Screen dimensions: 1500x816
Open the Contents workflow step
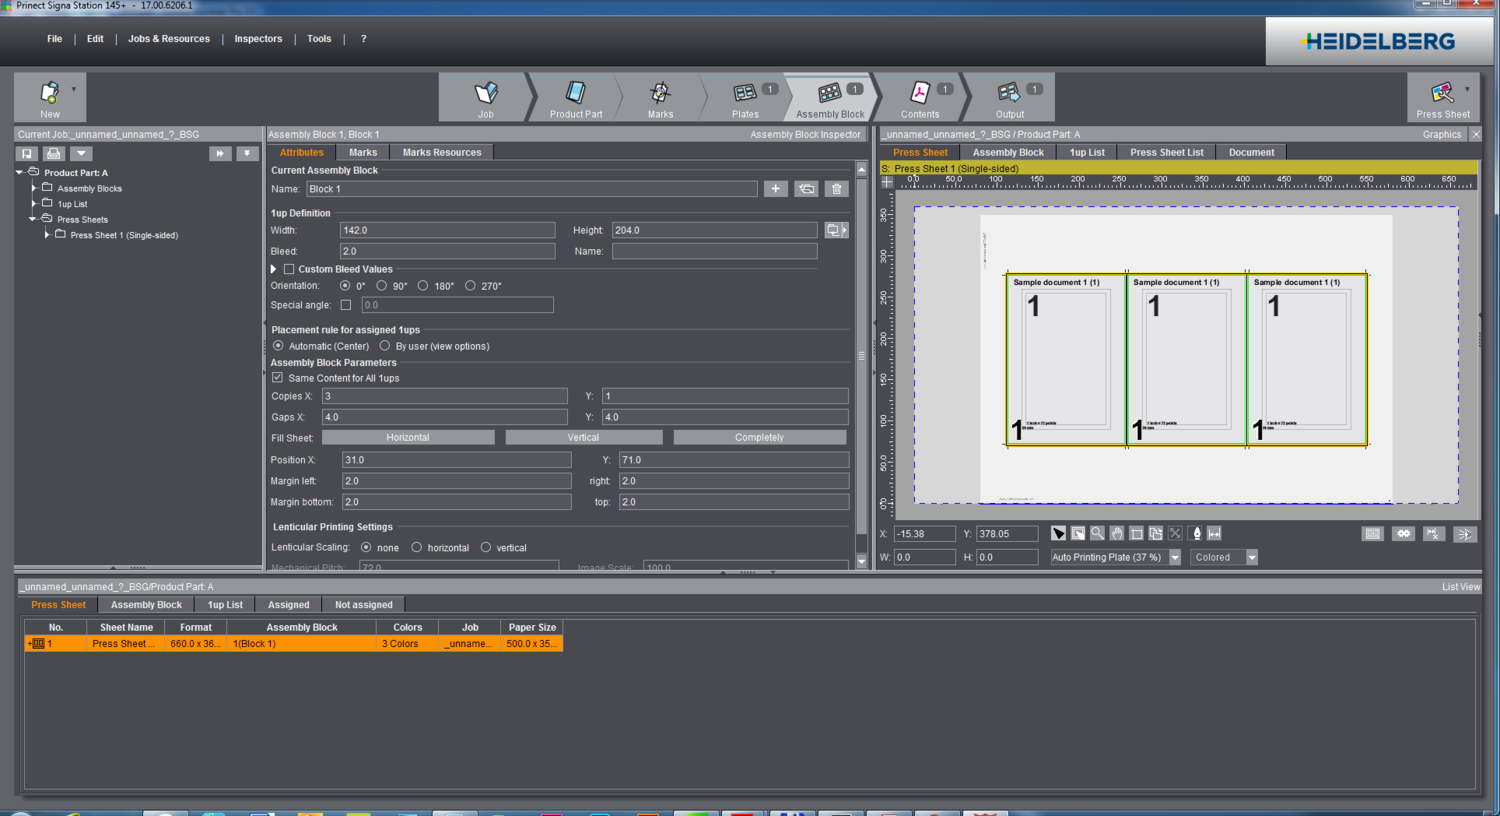pyautogui.click(x=920, y=98)
